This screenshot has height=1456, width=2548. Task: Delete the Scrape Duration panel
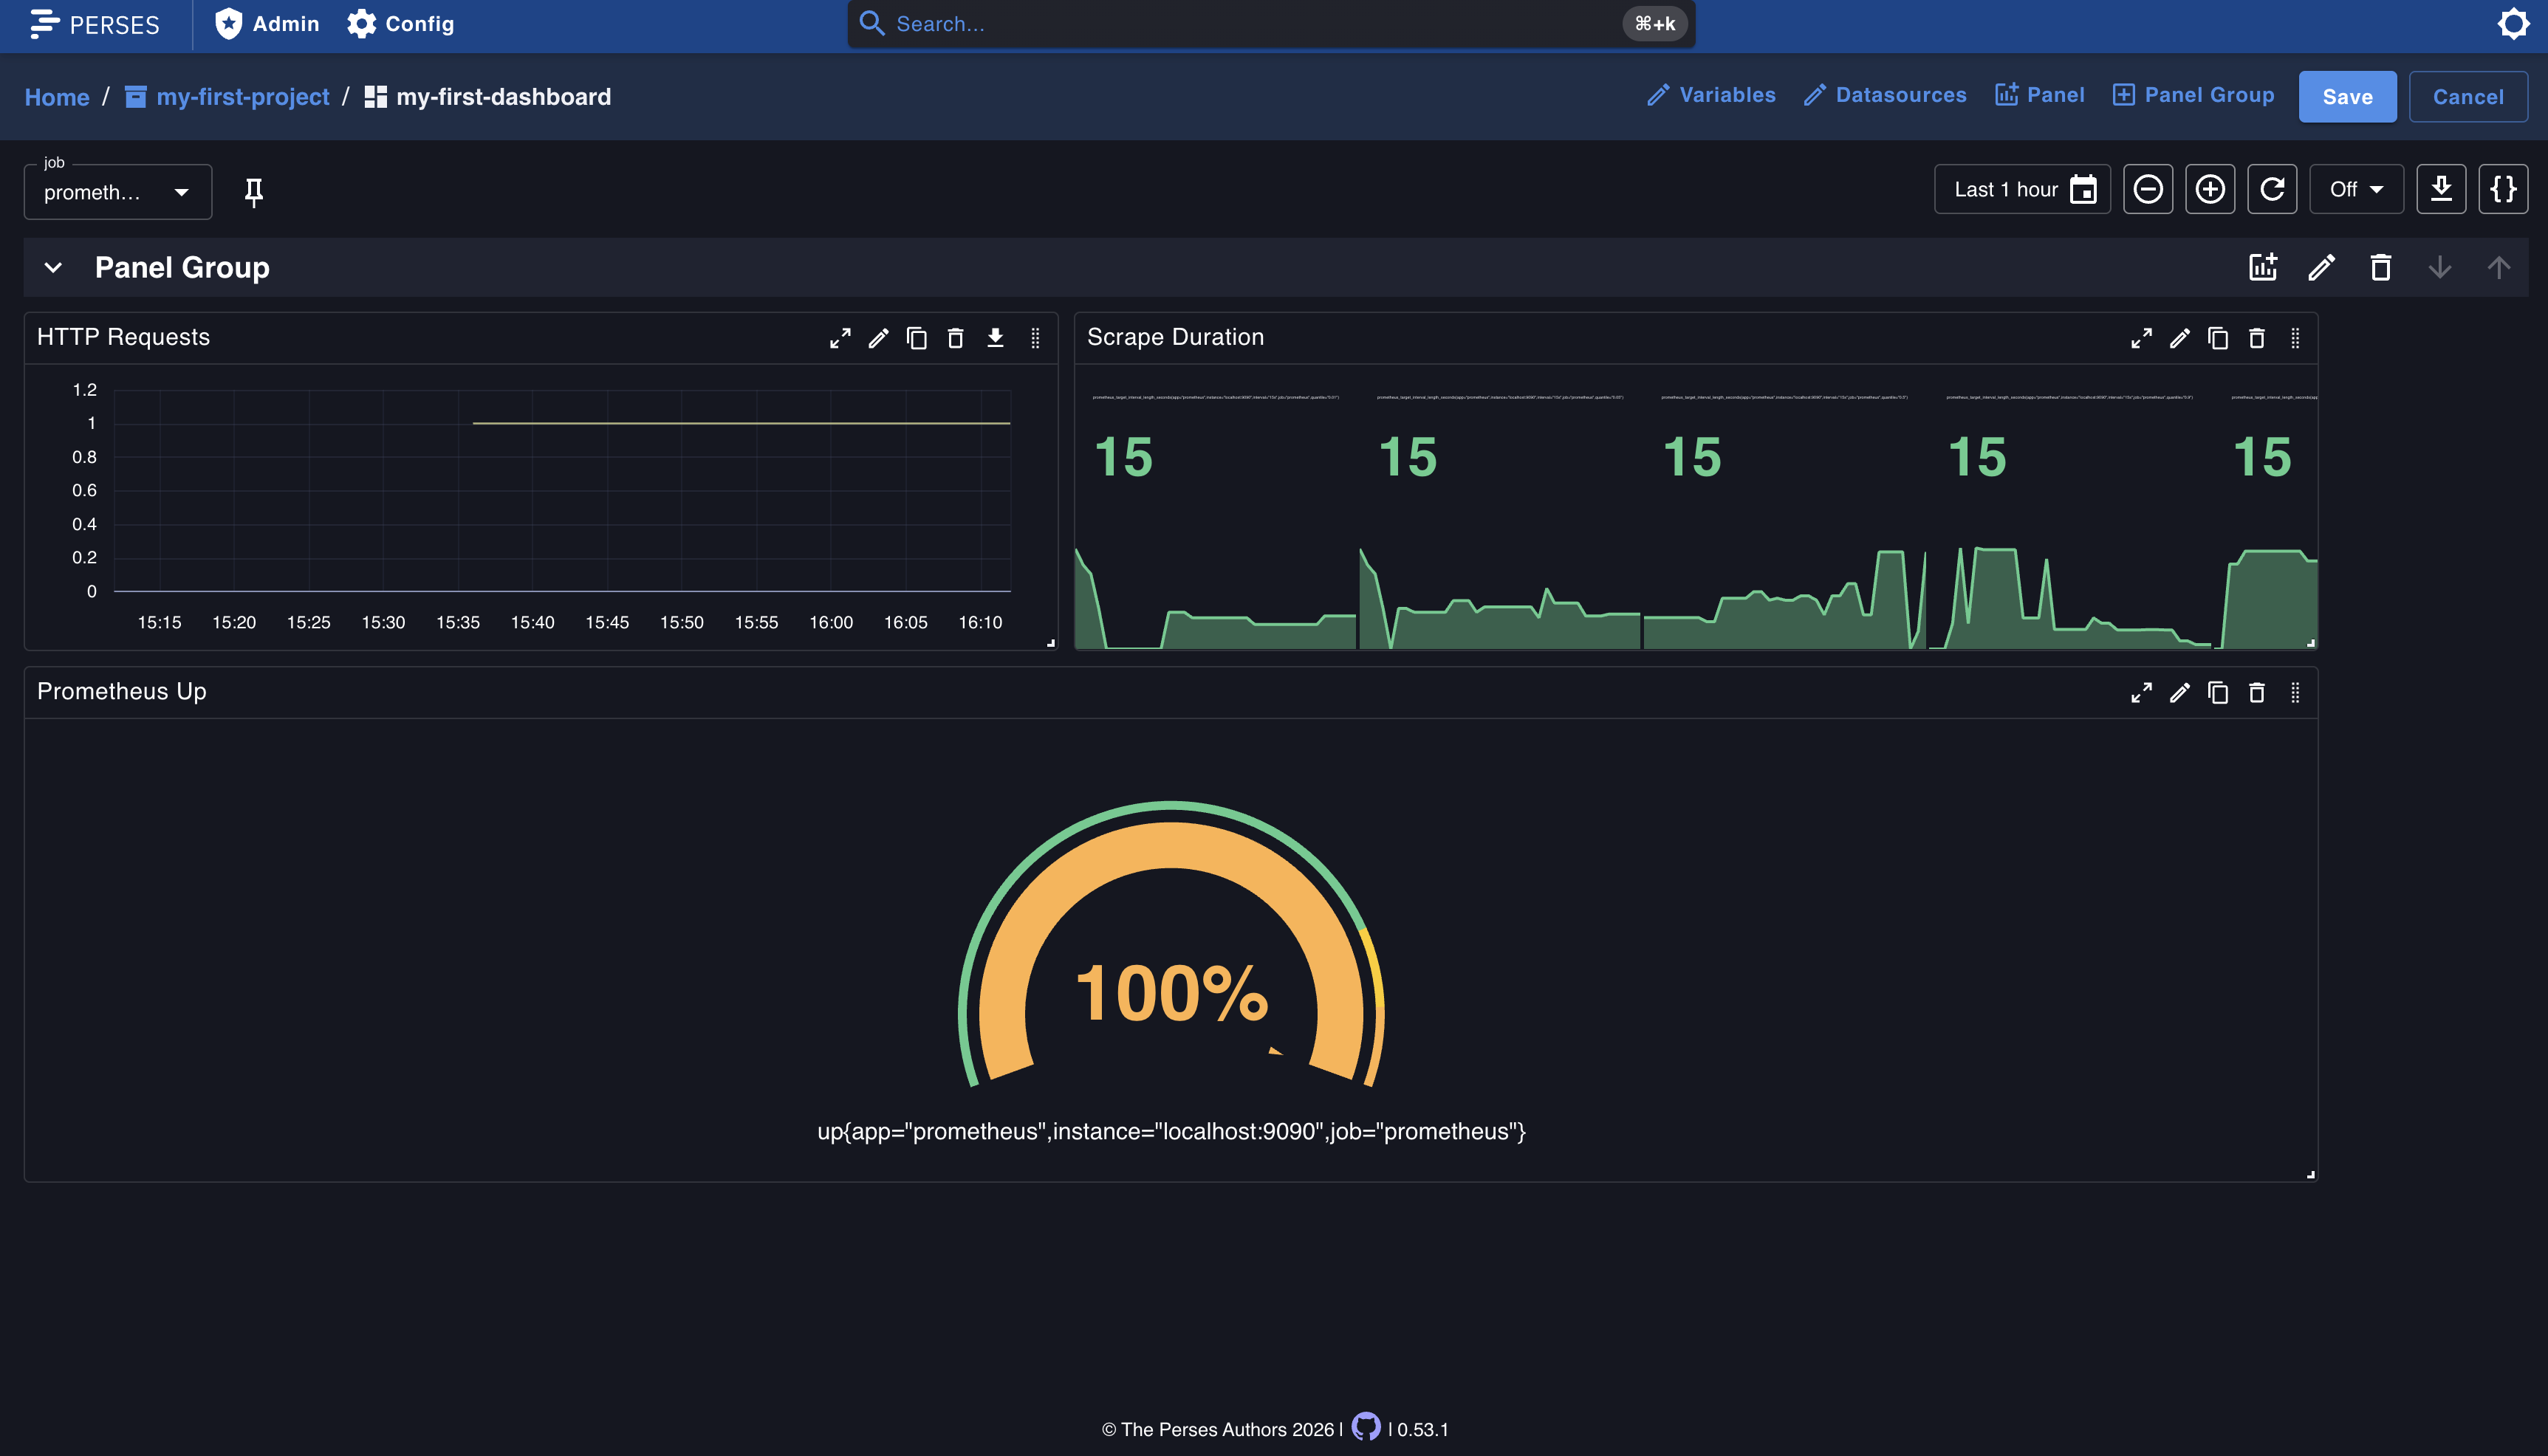pos(2257,338)
